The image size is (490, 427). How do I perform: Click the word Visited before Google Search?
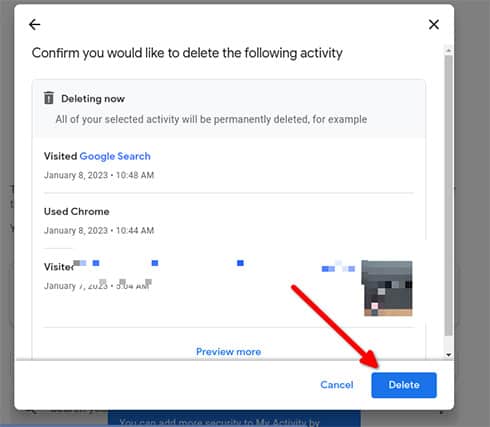click(61, 156)
